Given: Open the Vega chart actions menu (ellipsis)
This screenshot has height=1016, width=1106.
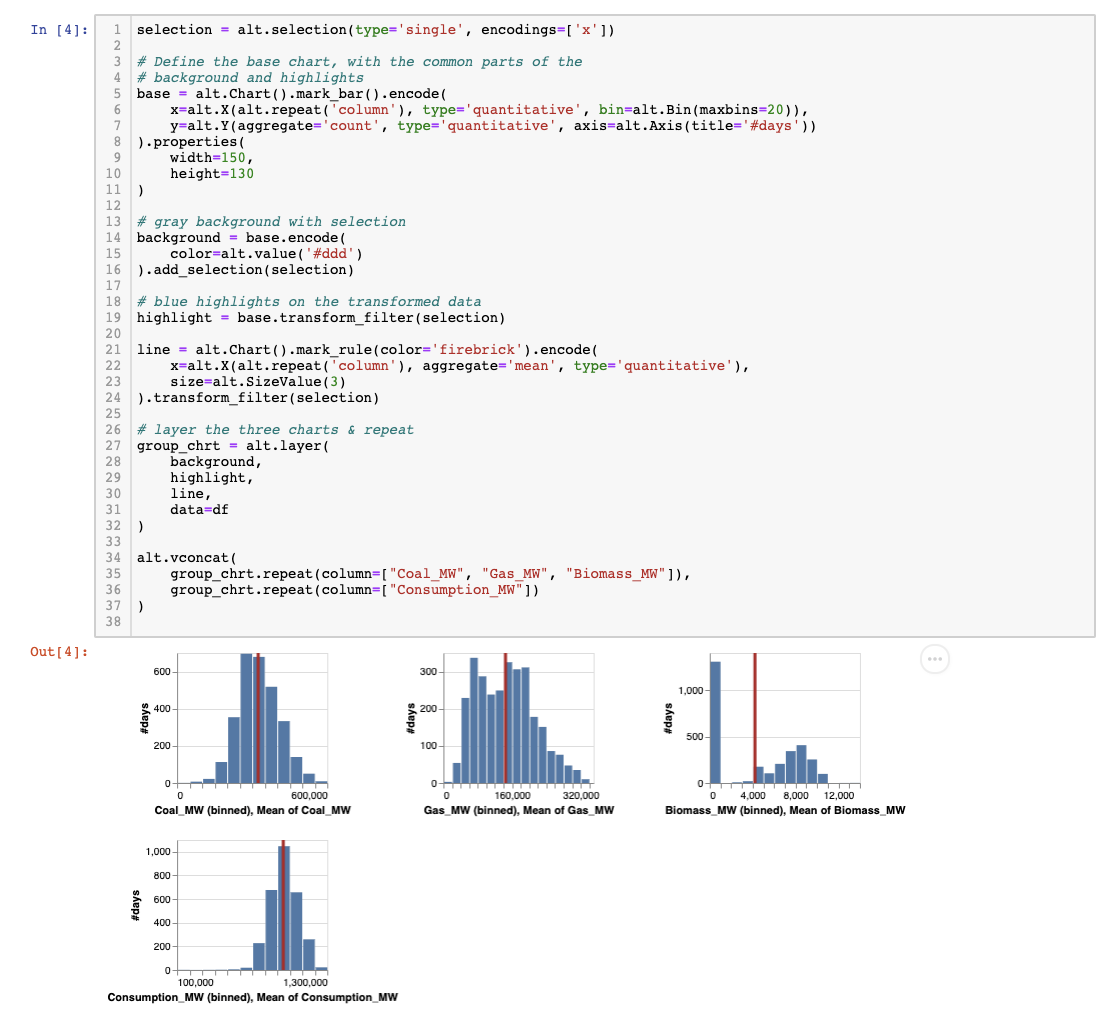Looking at the screenshot, I should (934, 658).
